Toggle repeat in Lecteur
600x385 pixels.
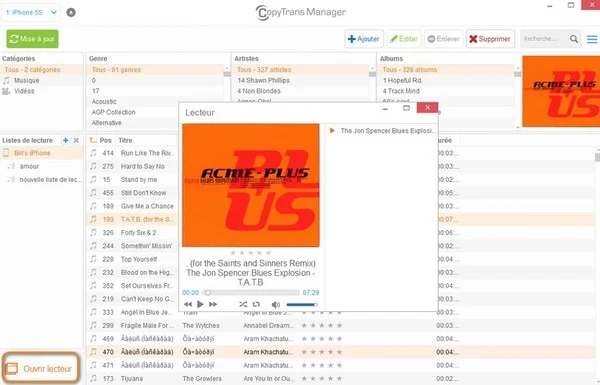[256, 305]
